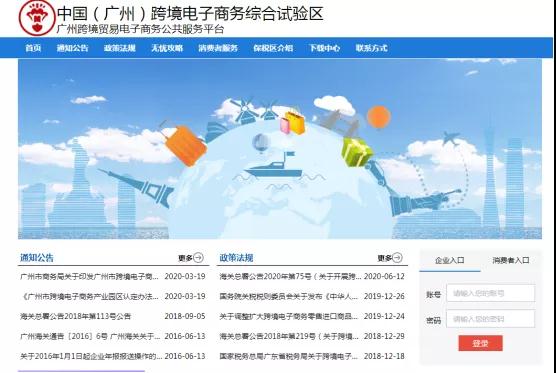Image resolution: width=556 pixels, height=373 pixels.
Task: Open policy 关于调整扩大跨境电子商务零售进口商品…
Action: [289, 316]
